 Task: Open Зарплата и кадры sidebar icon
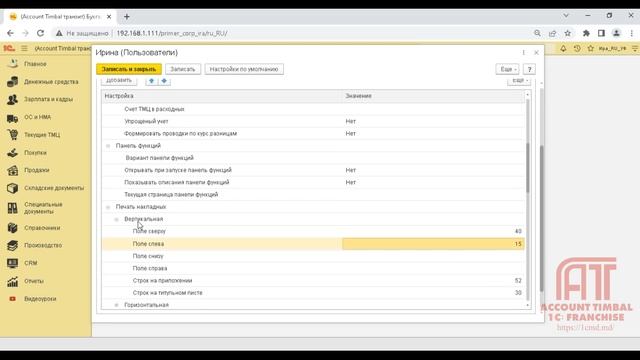[x=13, y=99]
